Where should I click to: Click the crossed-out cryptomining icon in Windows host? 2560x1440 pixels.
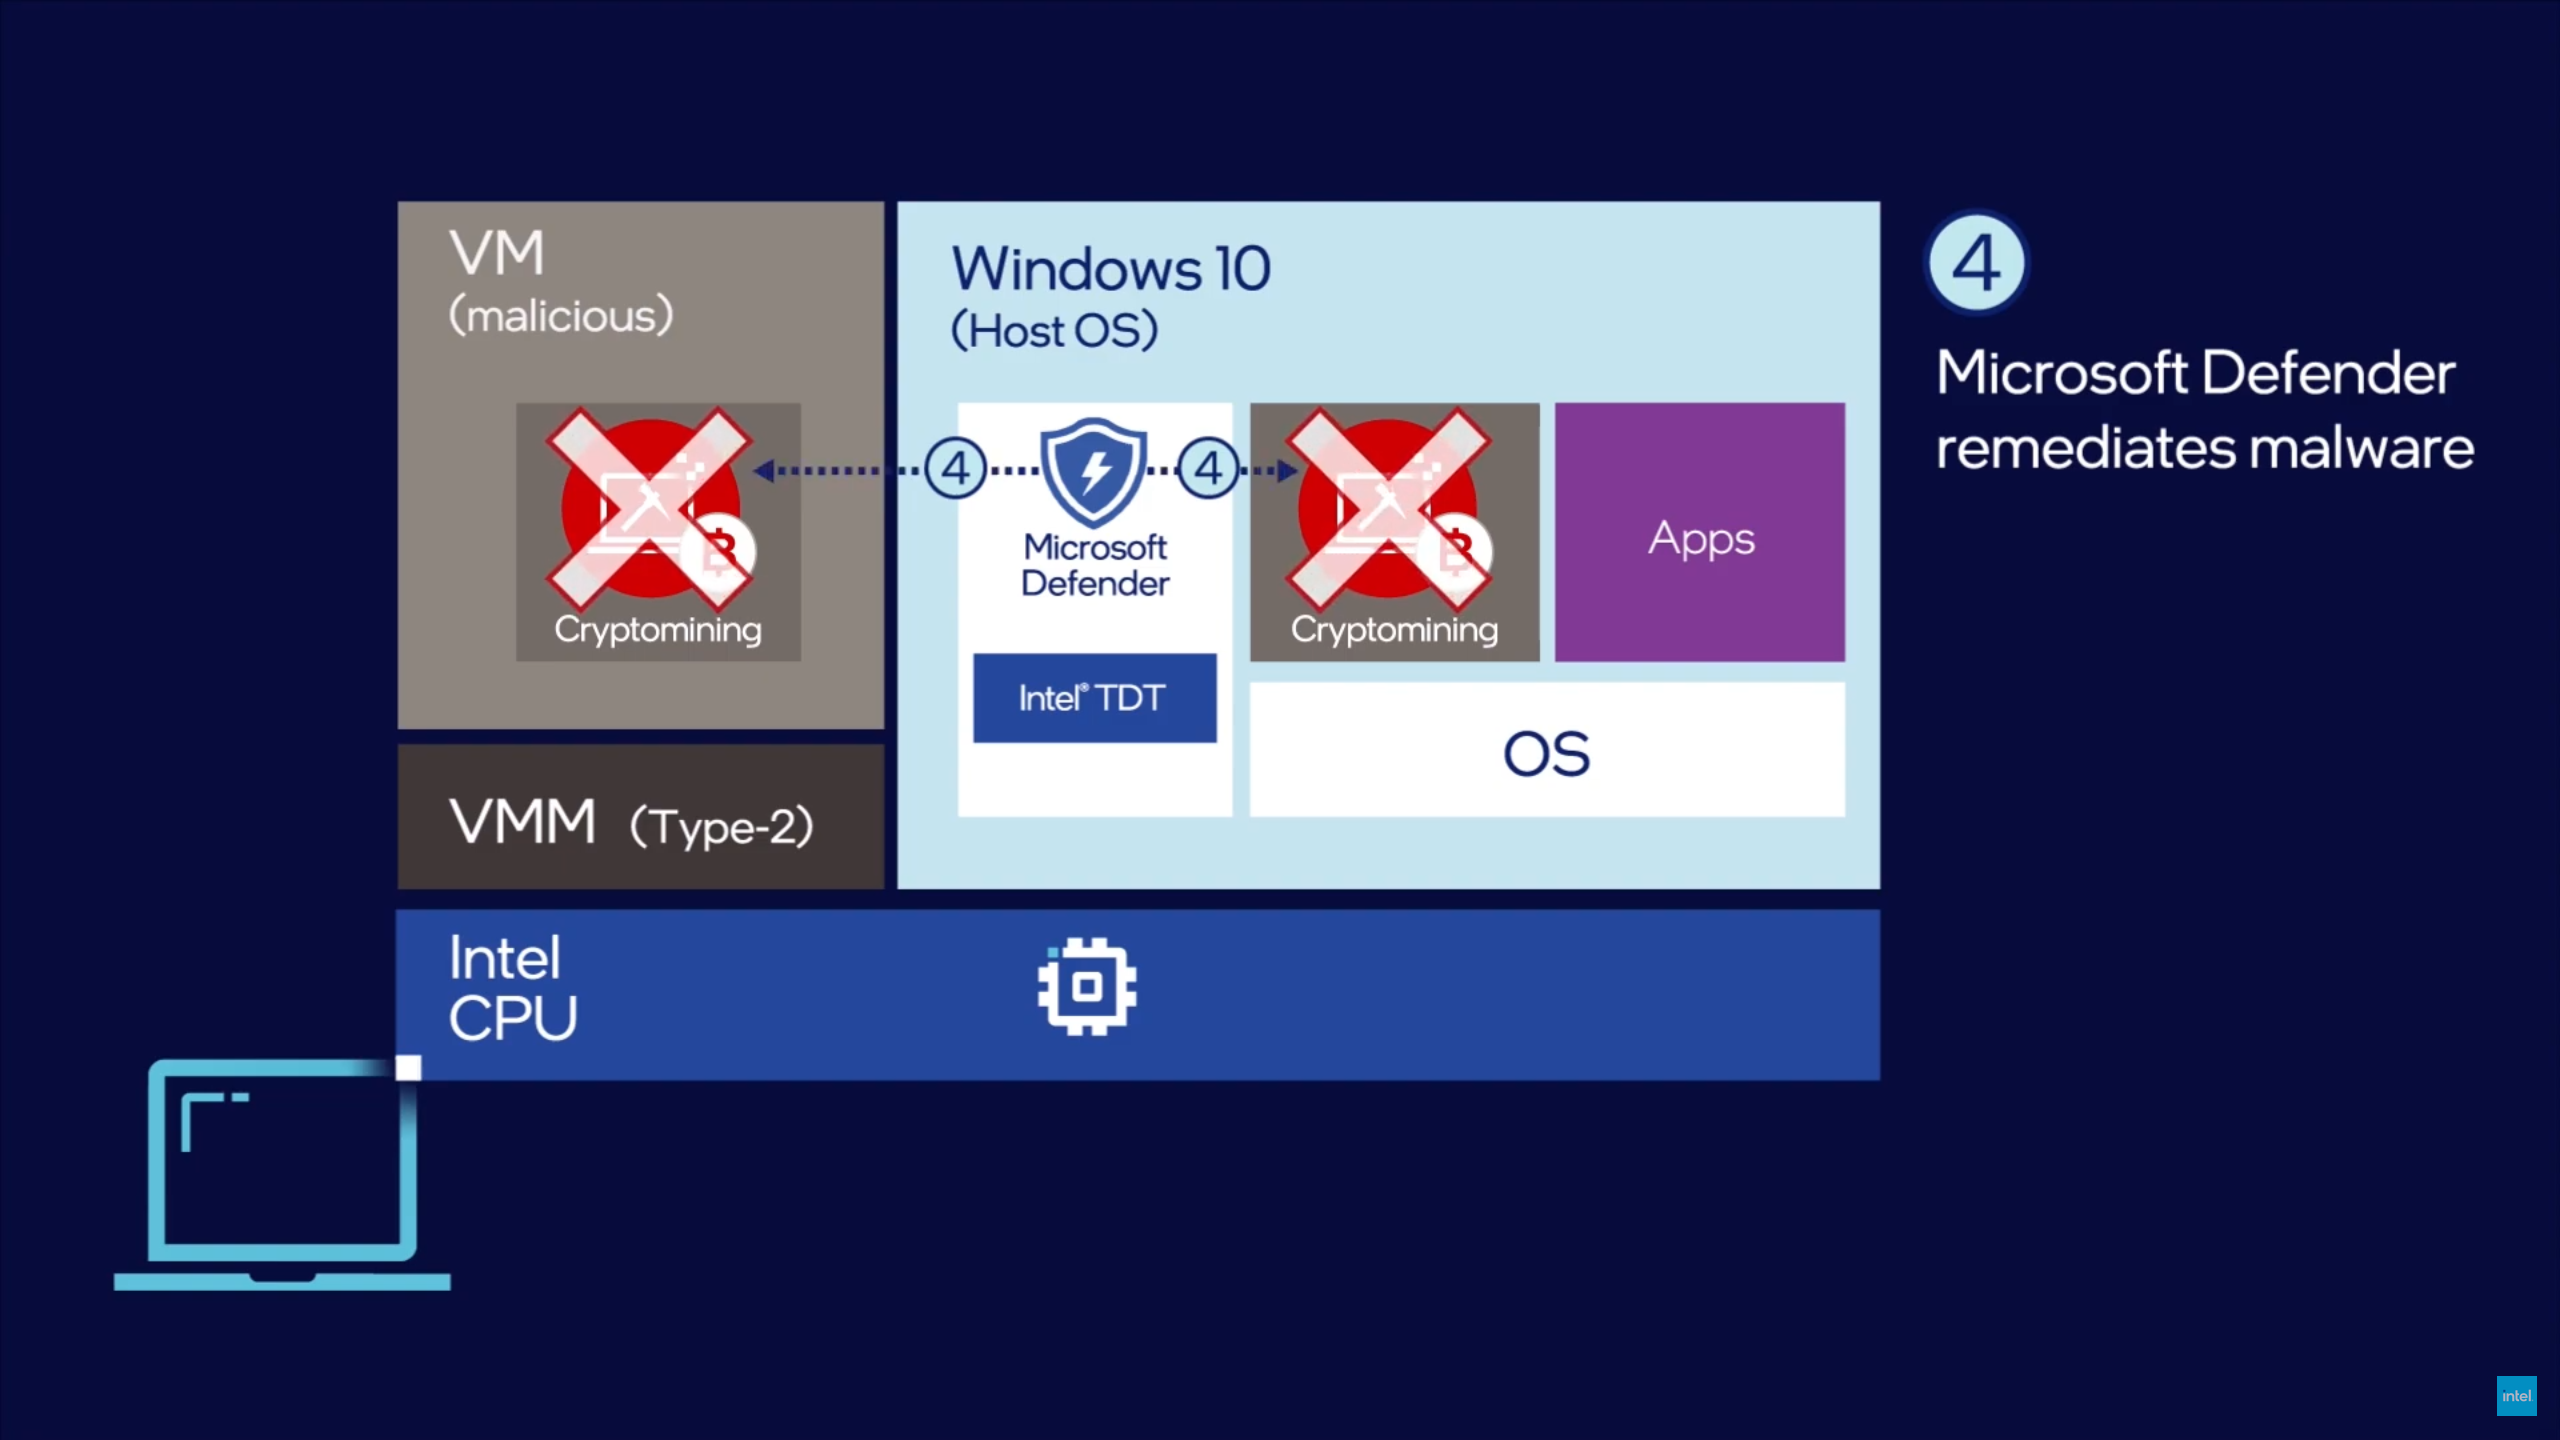click(1388, 508)
